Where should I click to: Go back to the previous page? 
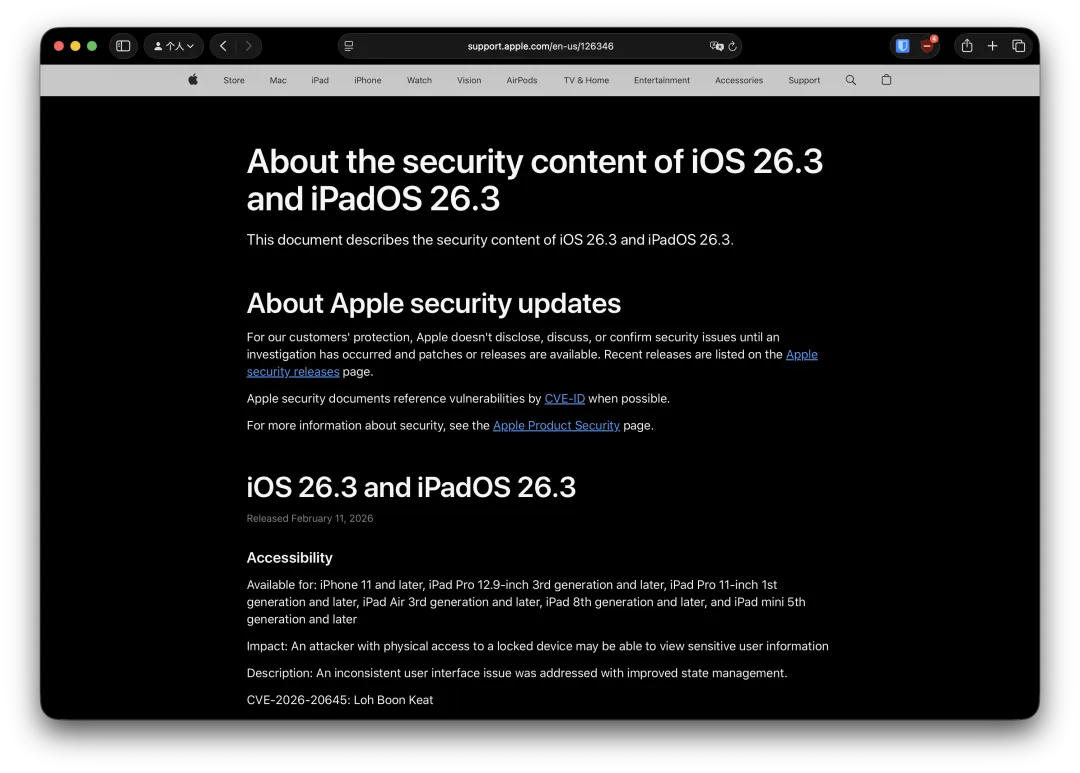[223, 46]
